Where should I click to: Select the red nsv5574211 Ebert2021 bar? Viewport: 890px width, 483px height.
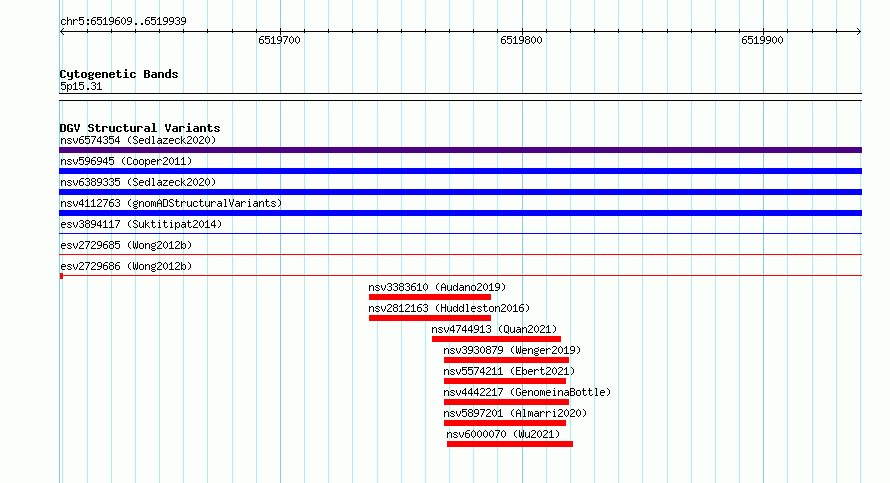click(505, 381)
